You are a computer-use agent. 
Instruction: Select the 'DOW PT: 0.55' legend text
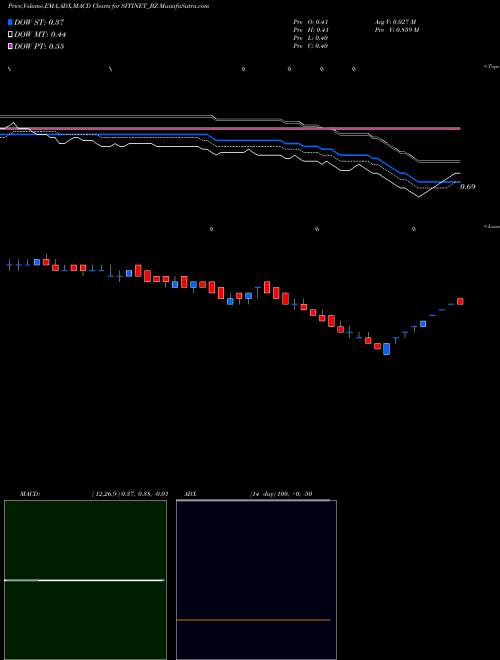click(39, 46)
